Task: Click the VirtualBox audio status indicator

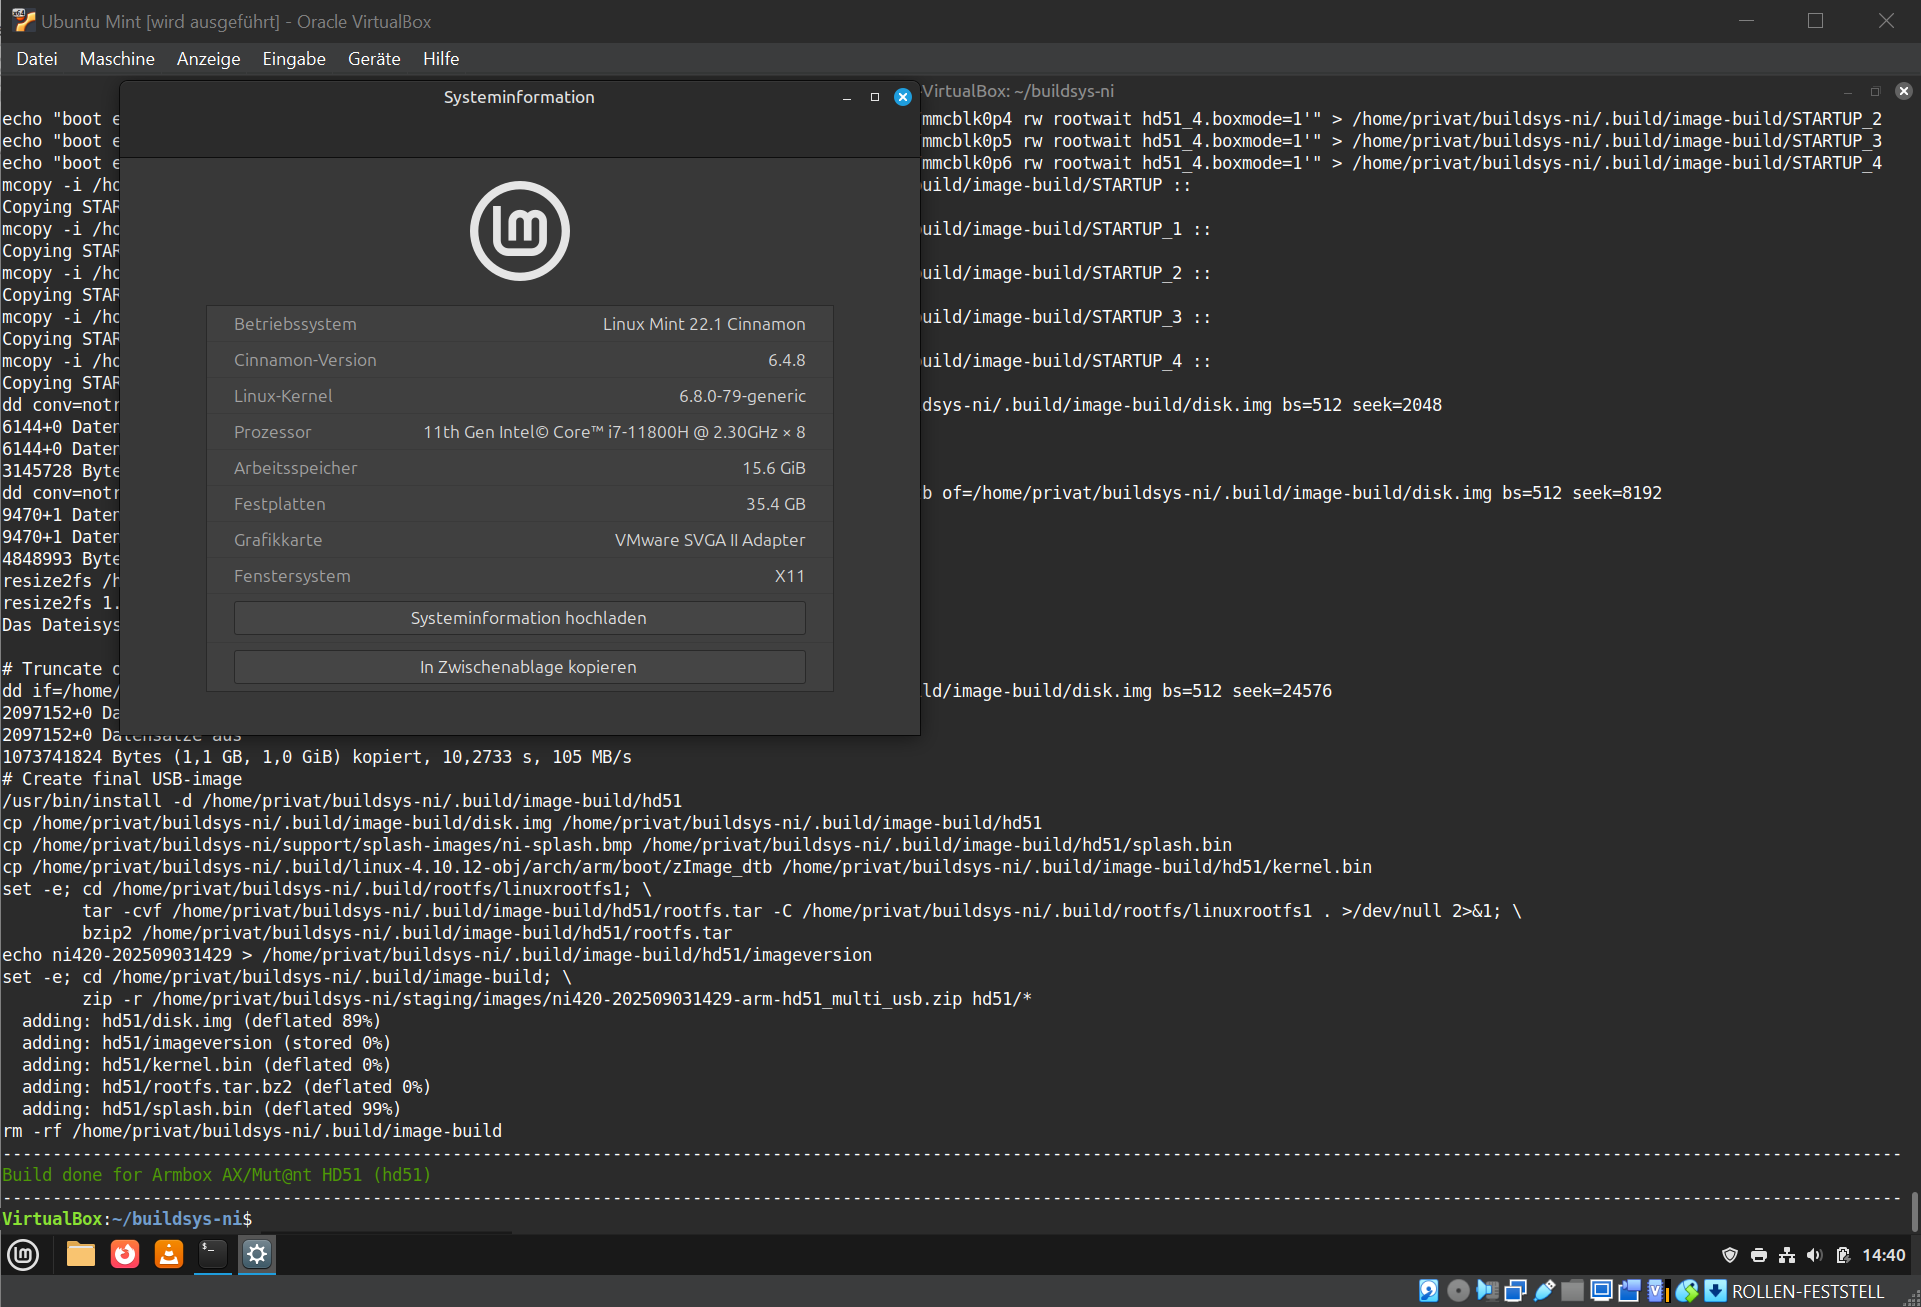Action: click(x=1488, y=1291)
